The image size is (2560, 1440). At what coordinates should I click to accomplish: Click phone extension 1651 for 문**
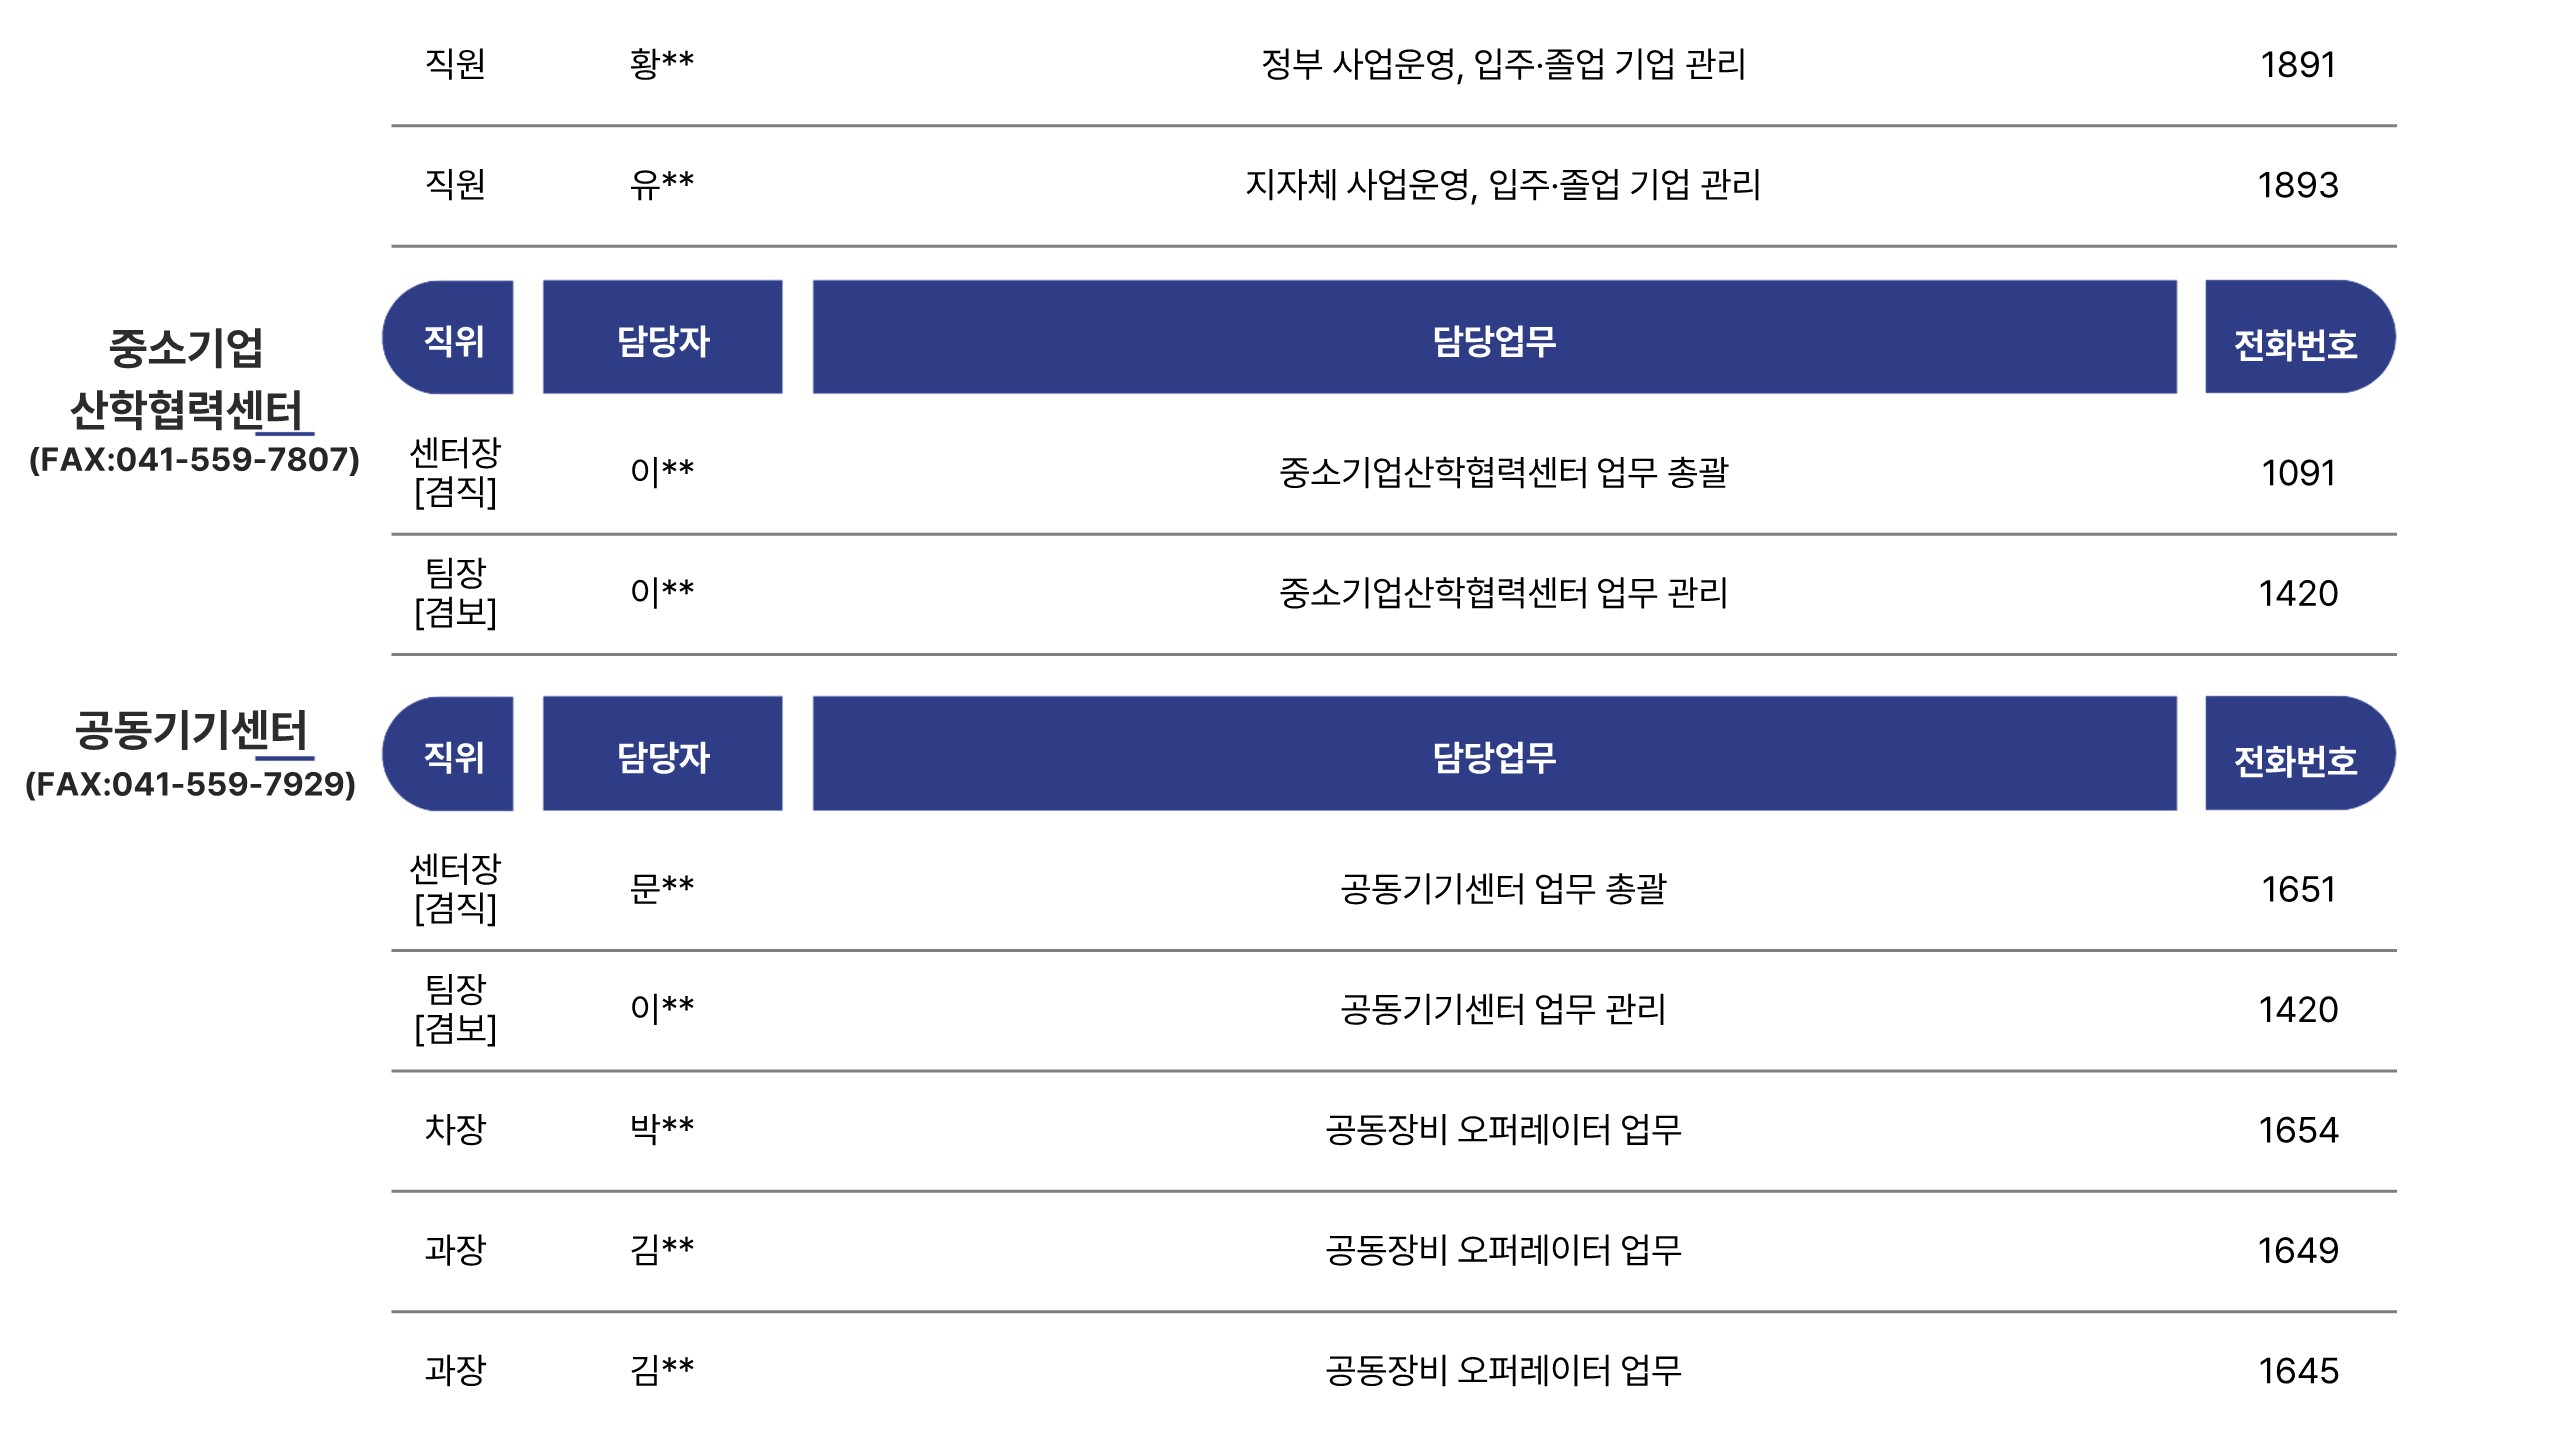[x=2298, y=889]
